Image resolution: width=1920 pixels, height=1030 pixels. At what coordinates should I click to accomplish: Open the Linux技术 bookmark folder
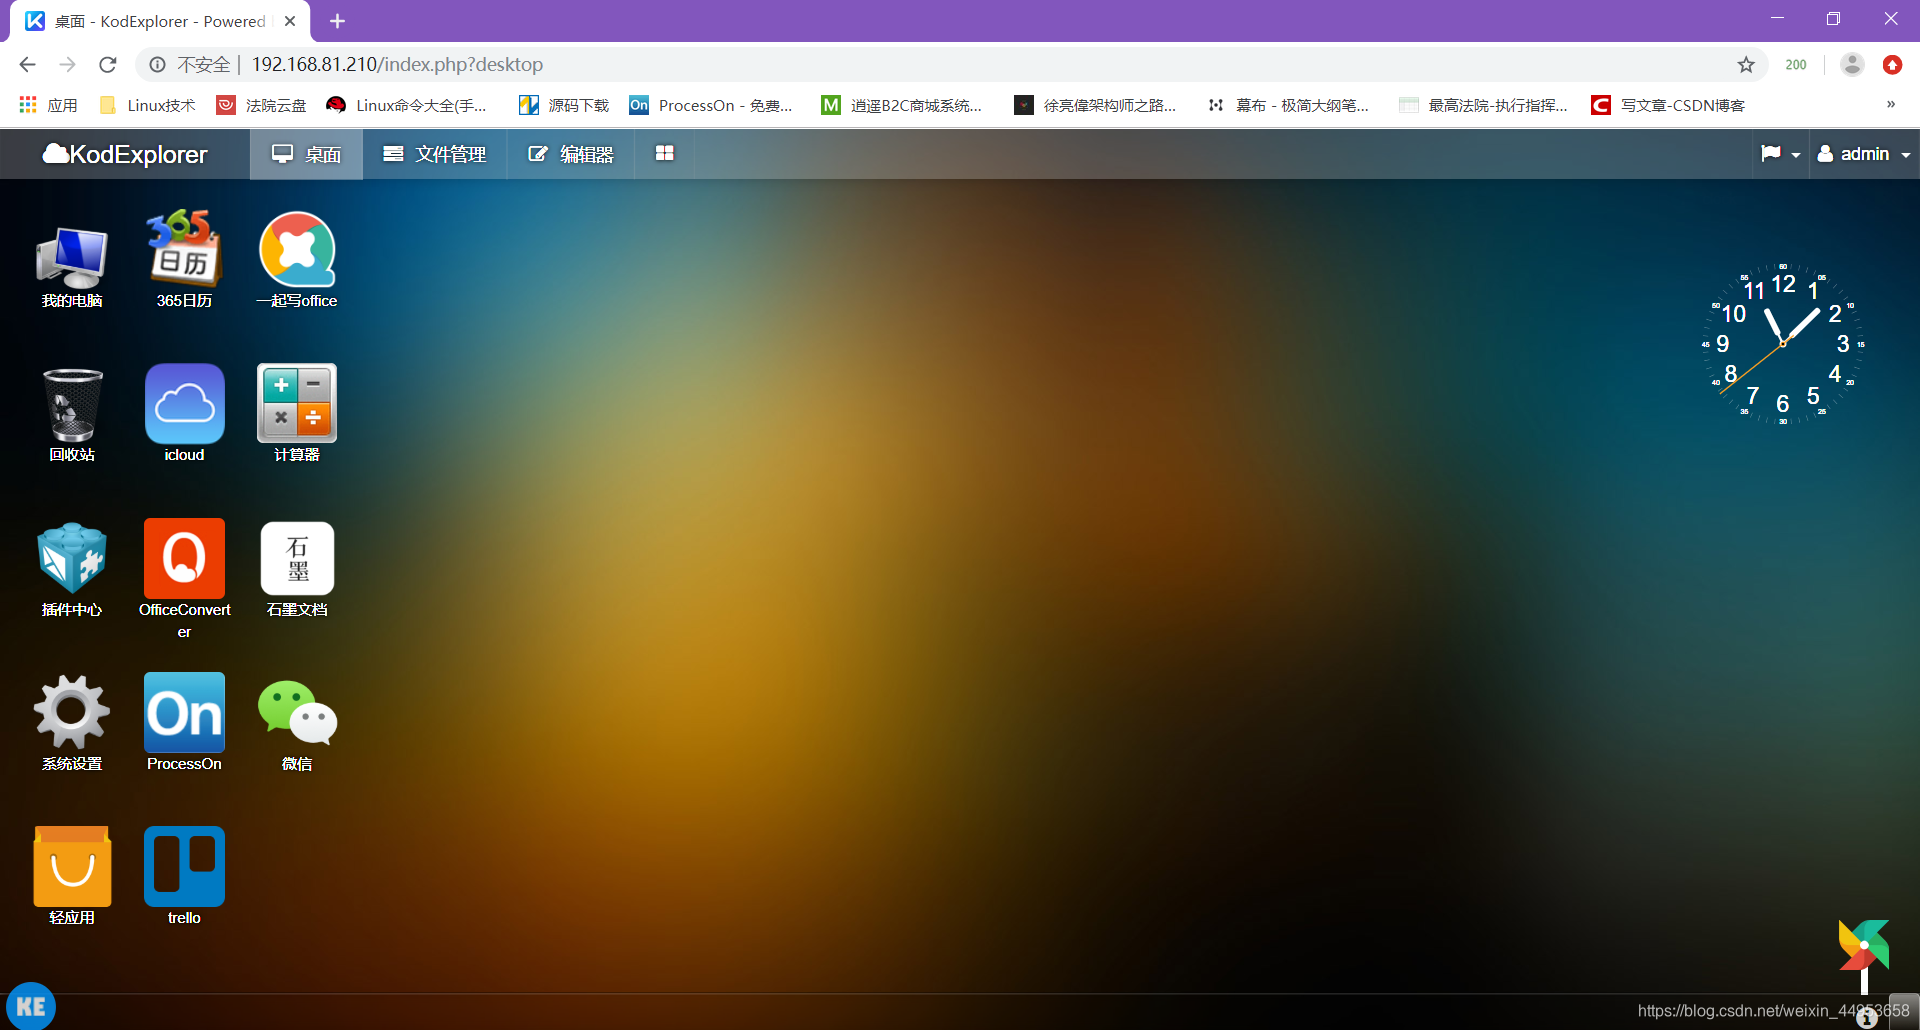(x=147, y=105)
